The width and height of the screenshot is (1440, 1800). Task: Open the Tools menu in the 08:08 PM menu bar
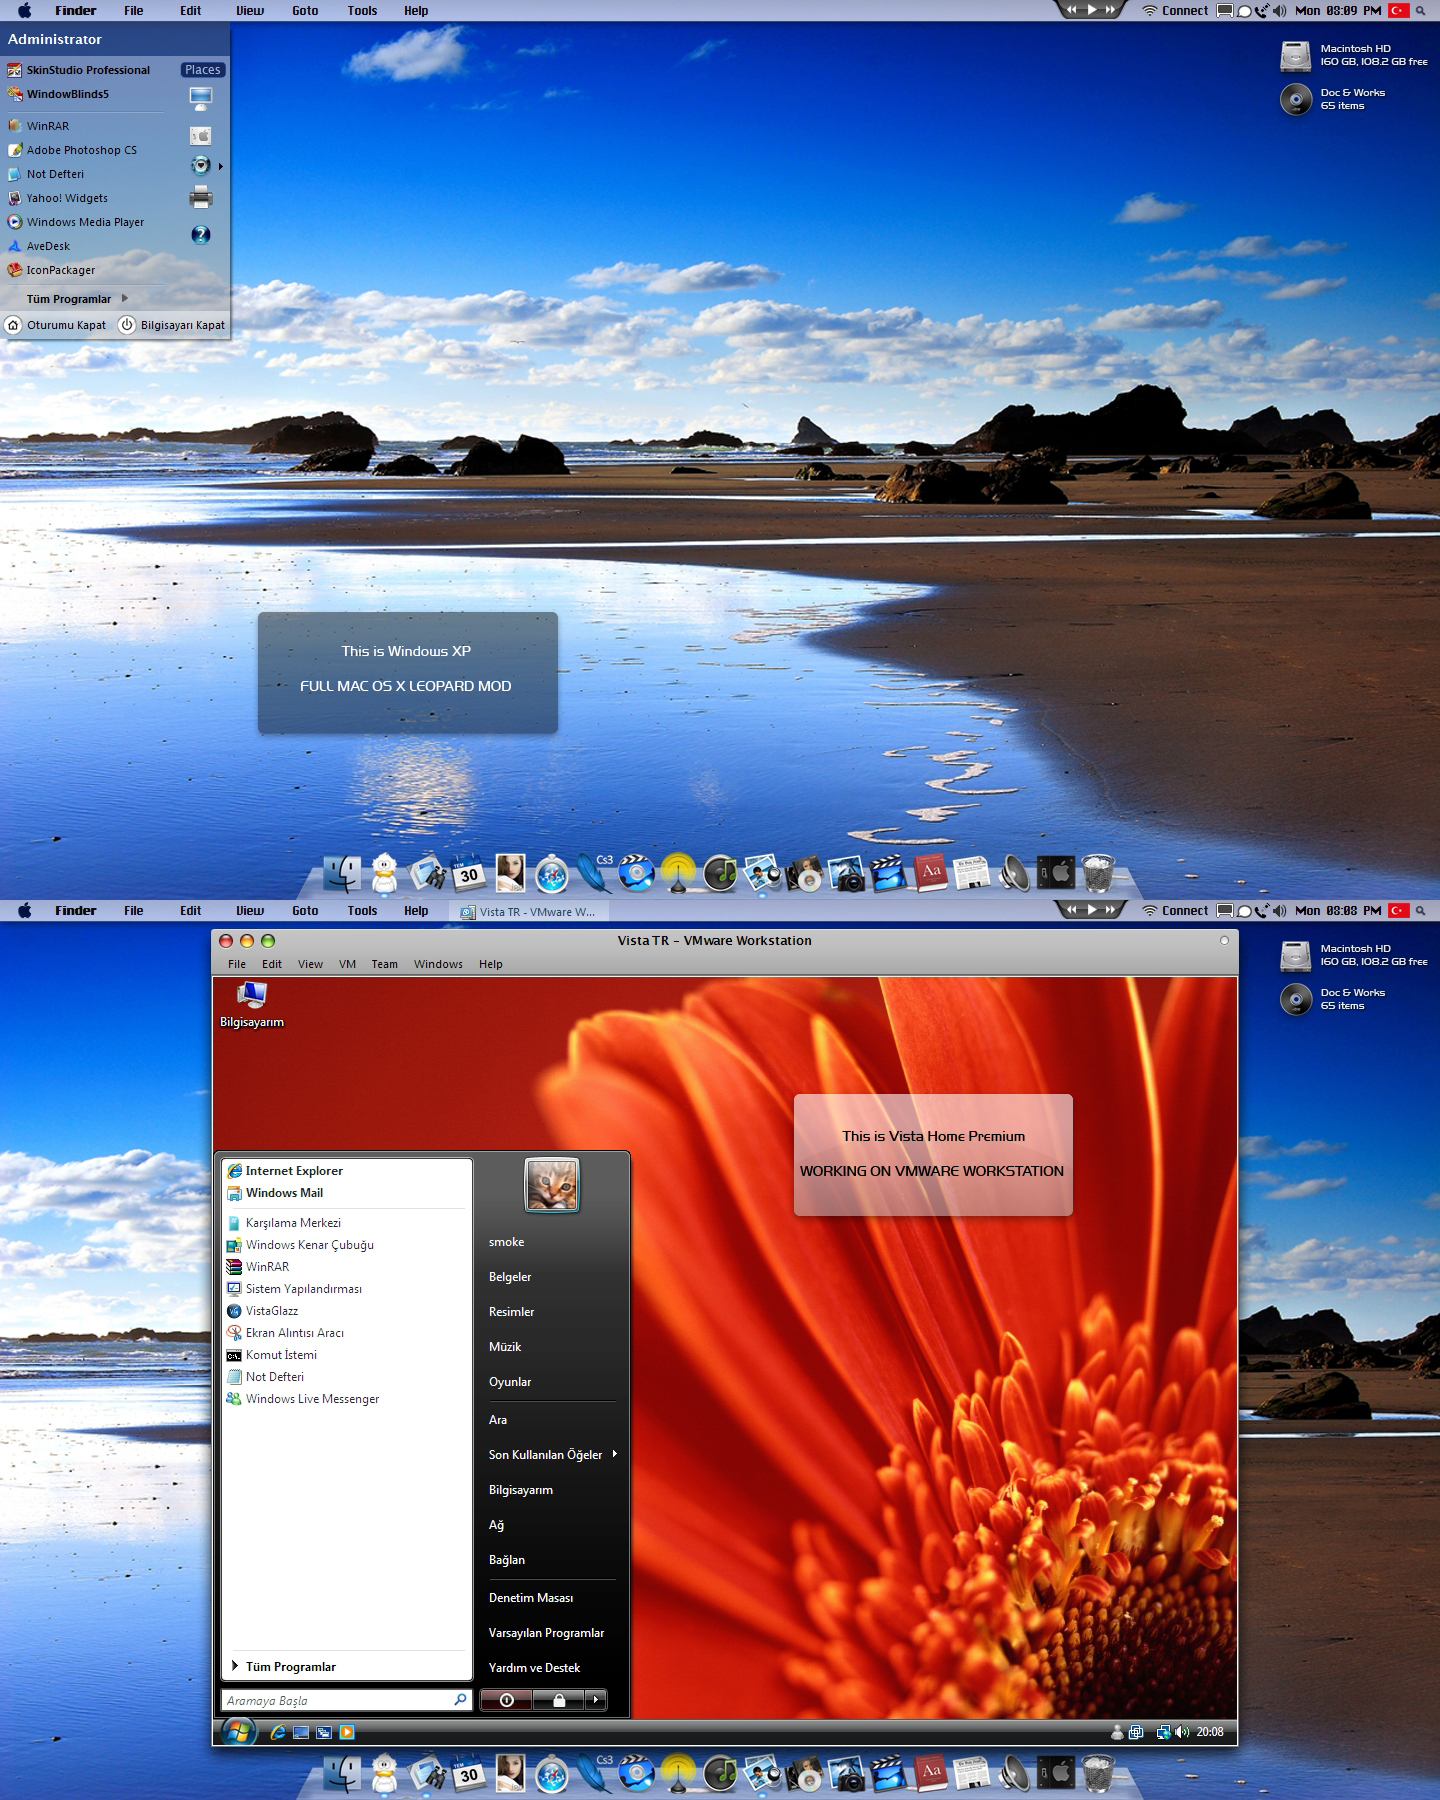coord(362,910)
